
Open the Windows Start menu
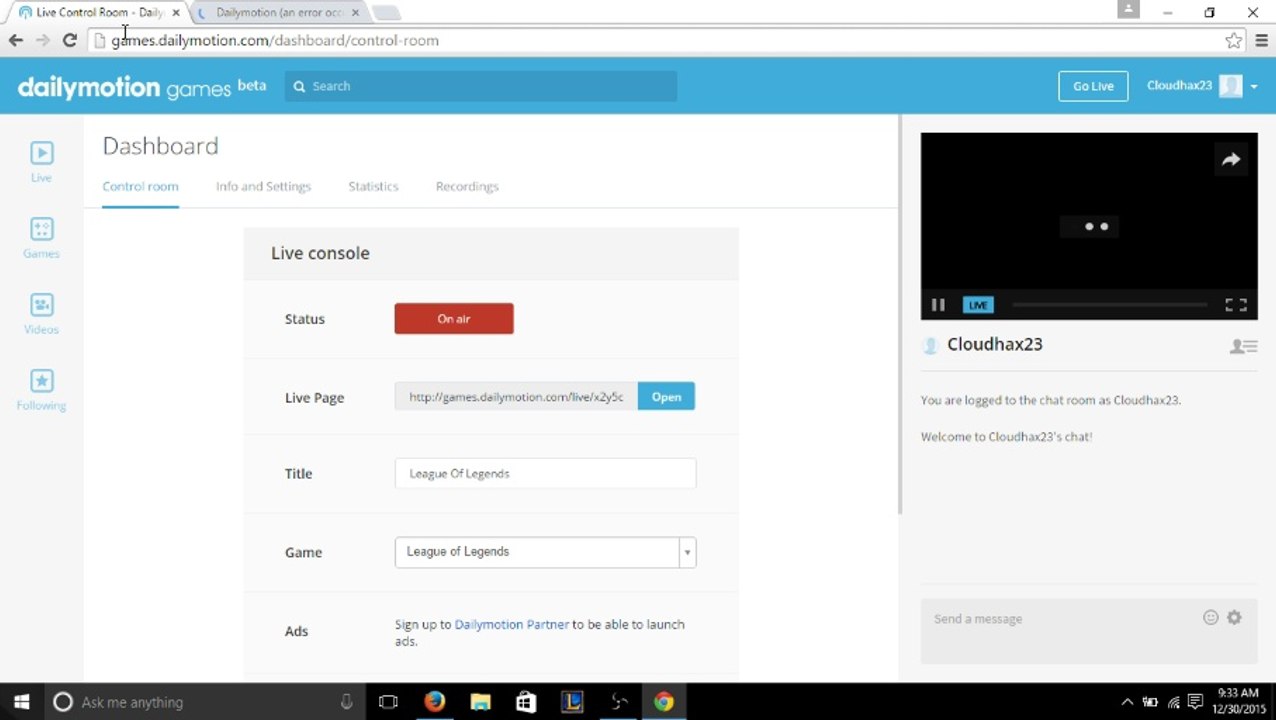tap(21, 702)
